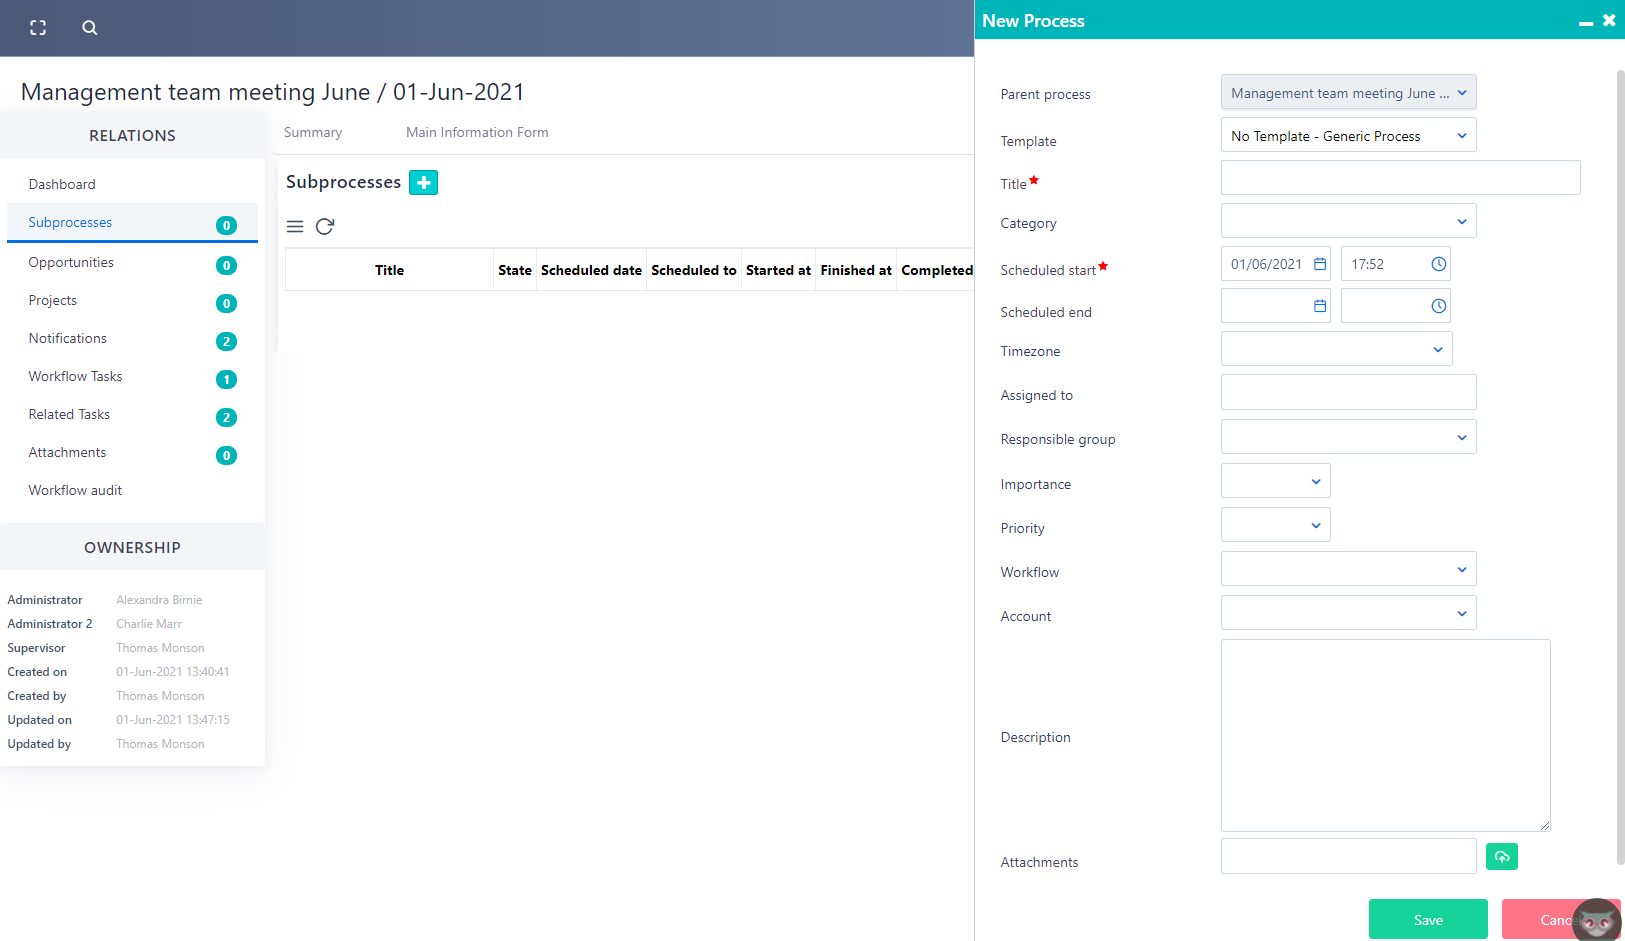Screen dimensions: 1625x941
Task: Open the Responsible group dropdown
Action: 1349,437
